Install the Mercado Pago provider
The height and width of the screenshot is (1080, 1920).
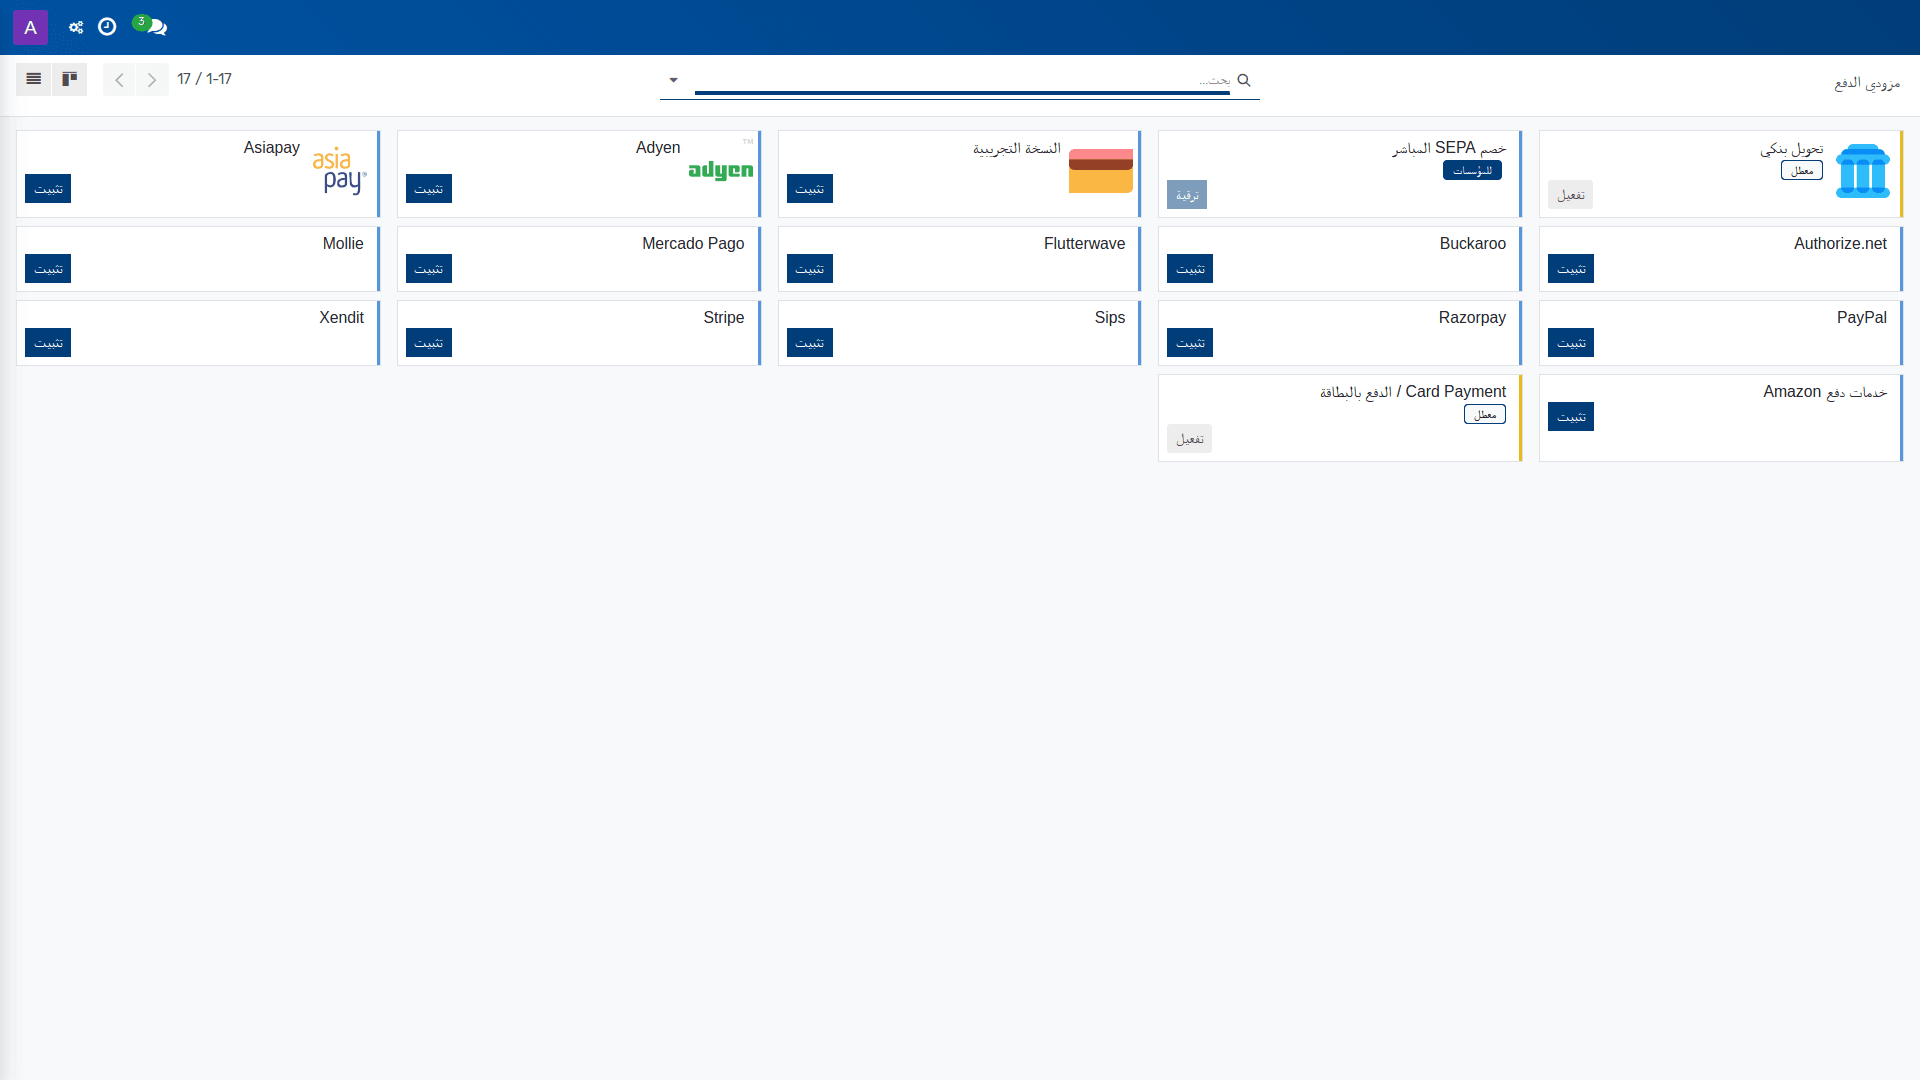coord(429,269)
